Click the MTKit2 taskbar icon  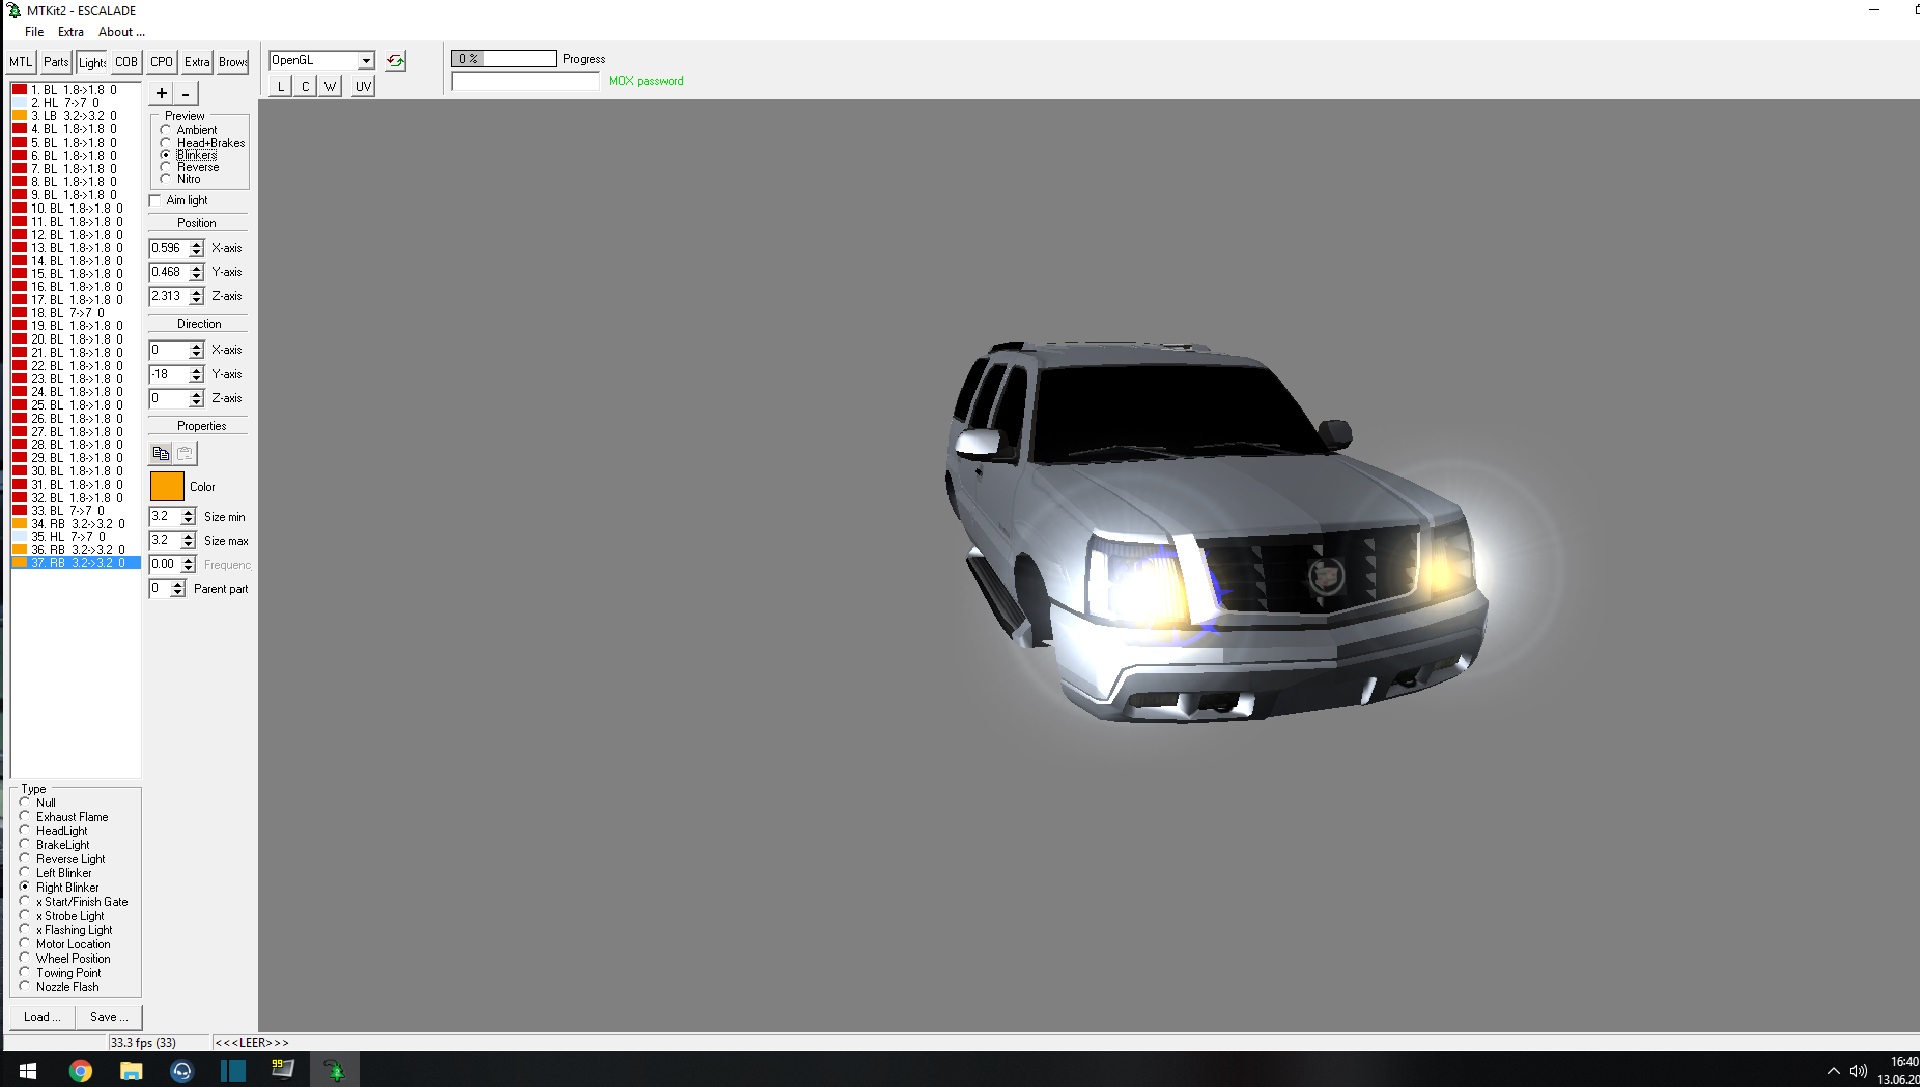pyautogui.click(x=335, y=1071)
